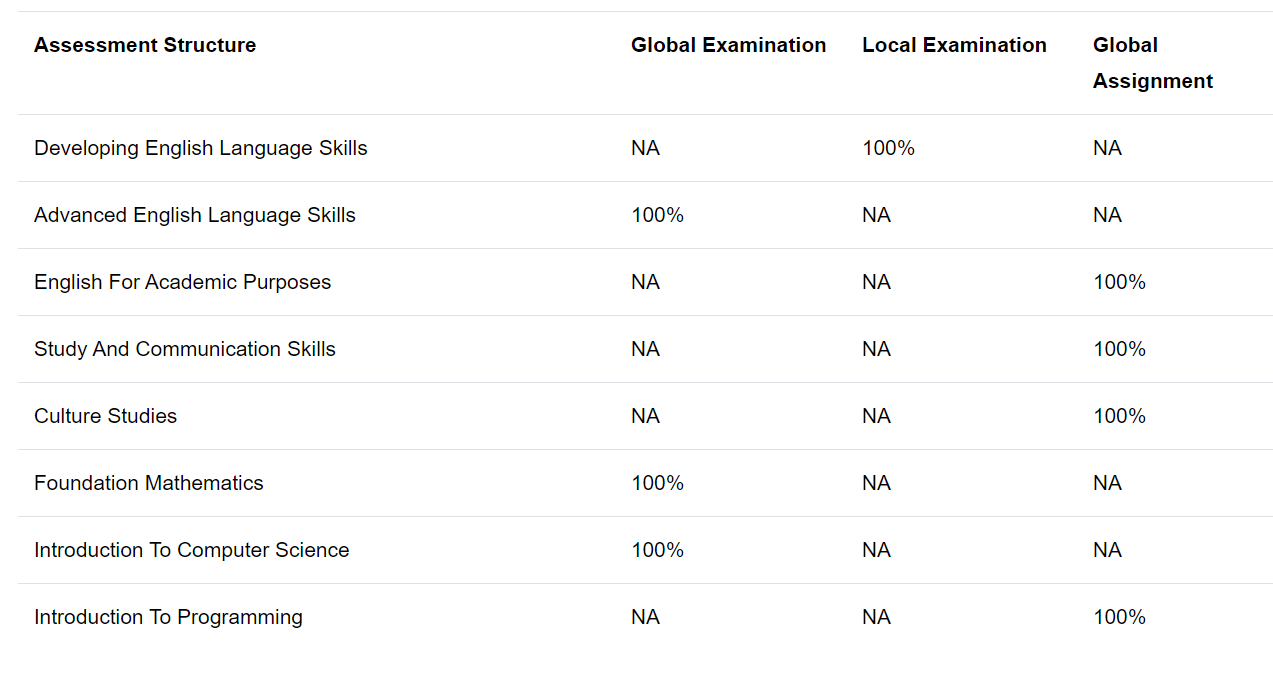The image size is (1273, 675).
Task: Click the Foundation Mathematics row title
Action: 149,483
